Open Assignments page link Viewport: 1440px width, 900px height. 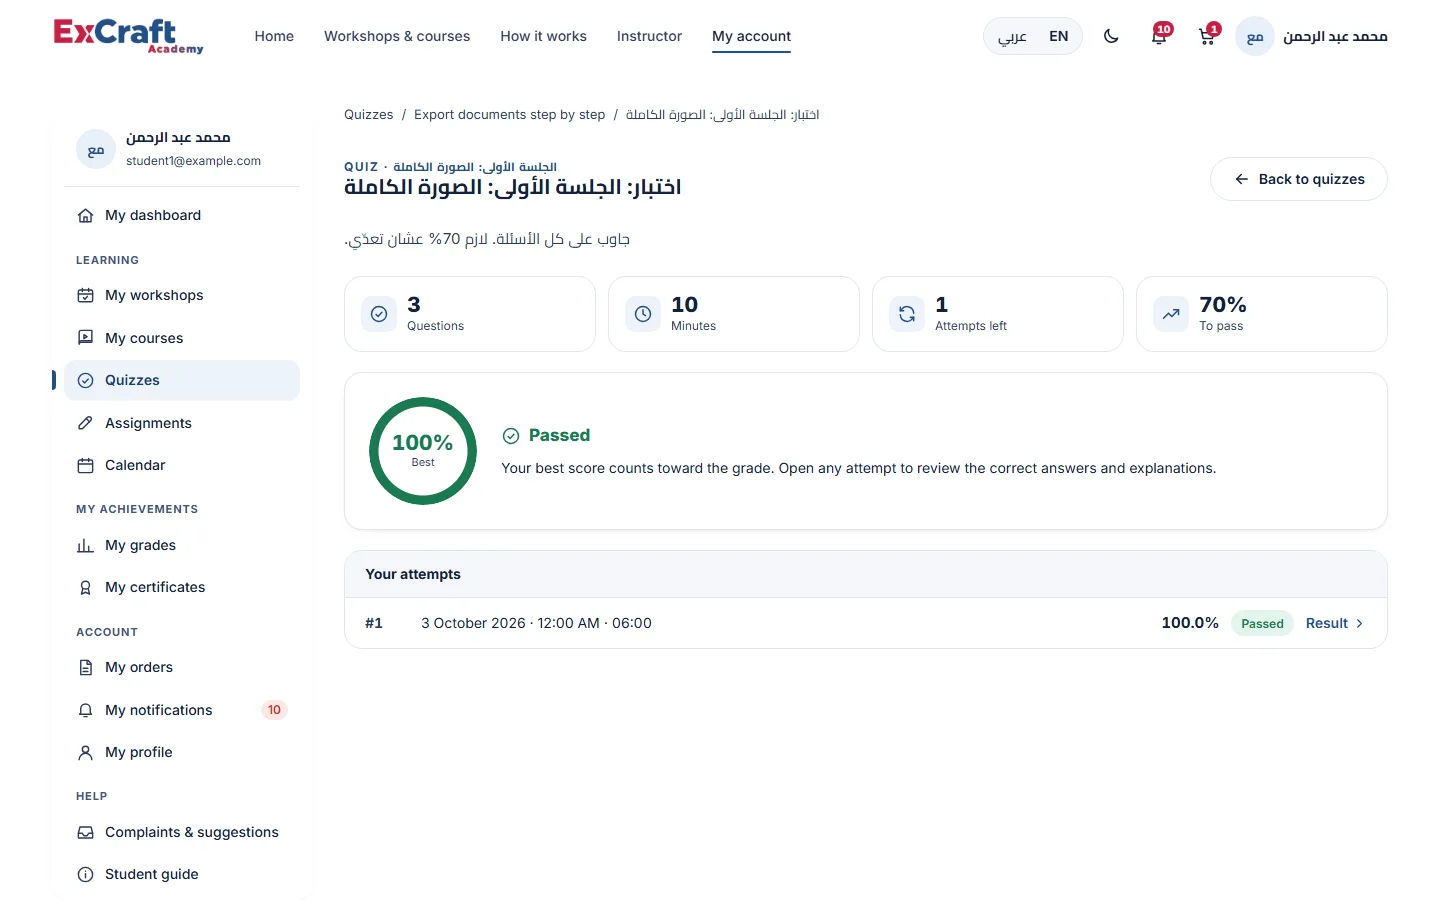pyautogui.click(x=182, y=423)
